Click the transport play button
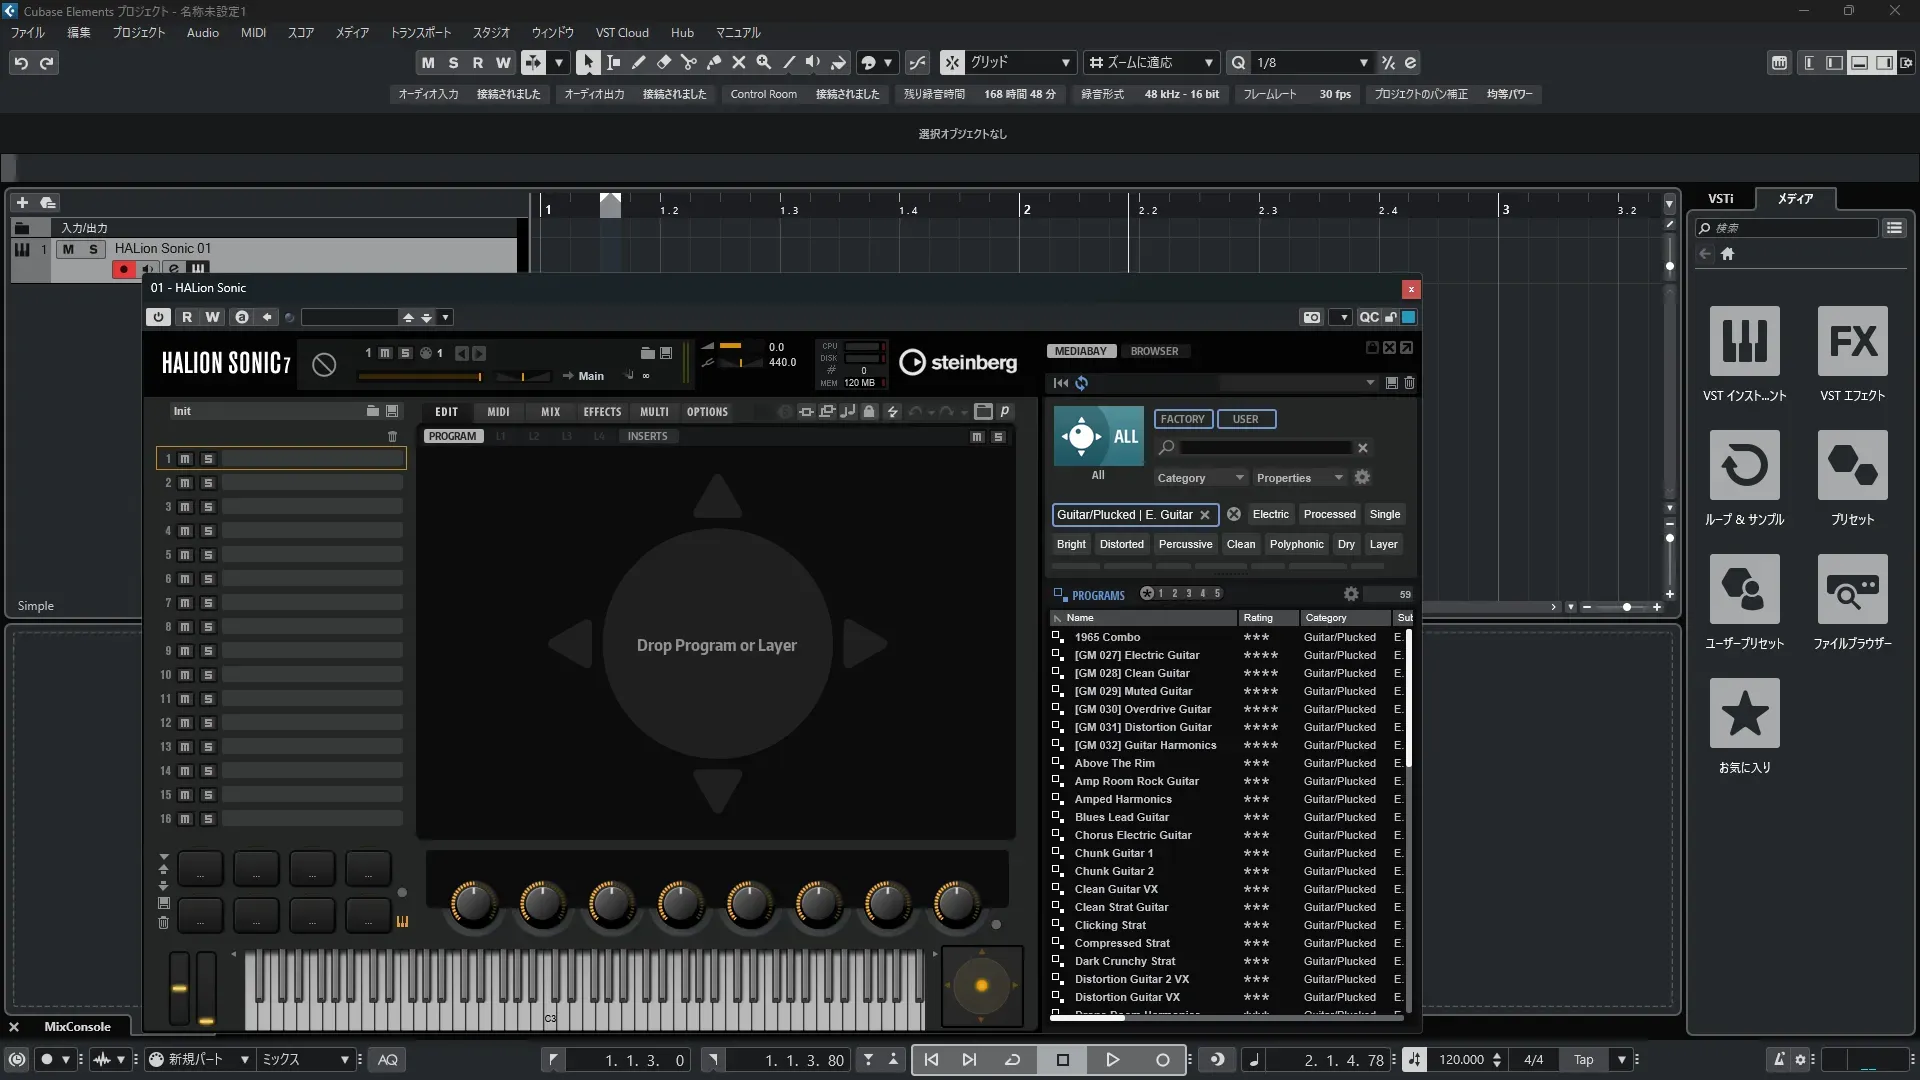1920x1080 pixels. point(1112,1059)
